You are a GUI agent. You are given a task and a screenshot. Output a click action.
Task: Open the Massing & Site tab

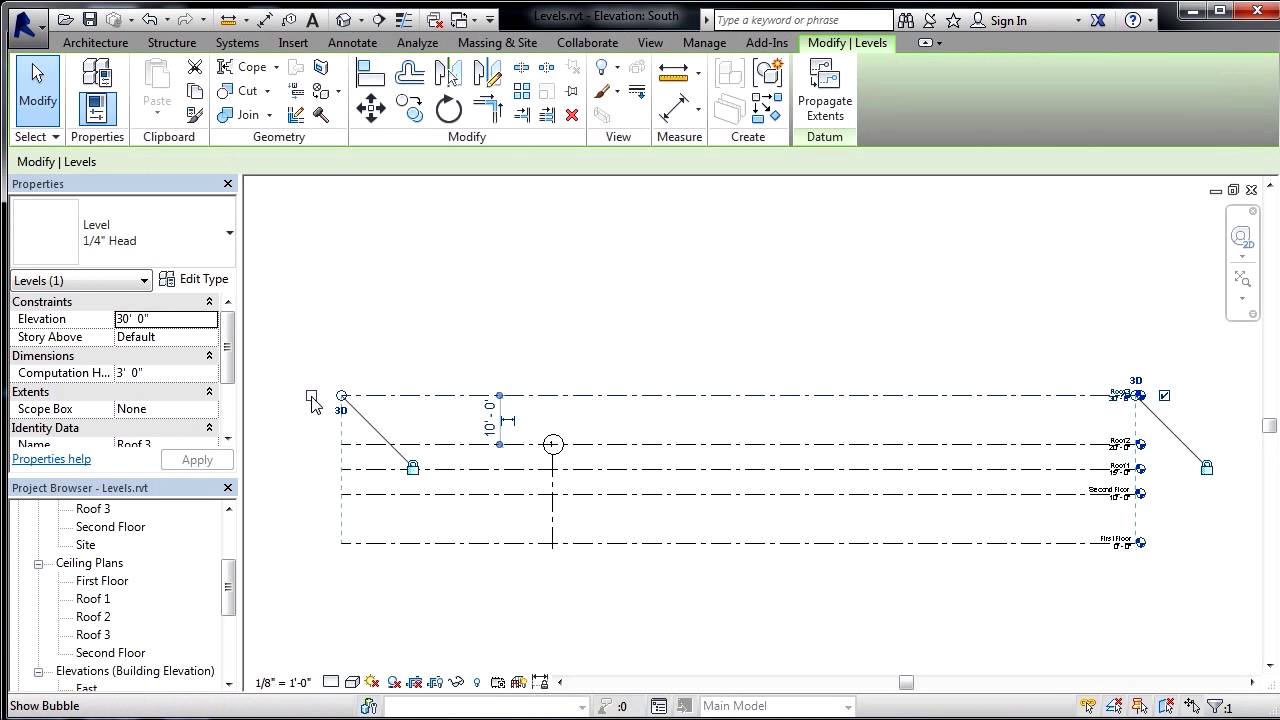click(x=497, y=43)
